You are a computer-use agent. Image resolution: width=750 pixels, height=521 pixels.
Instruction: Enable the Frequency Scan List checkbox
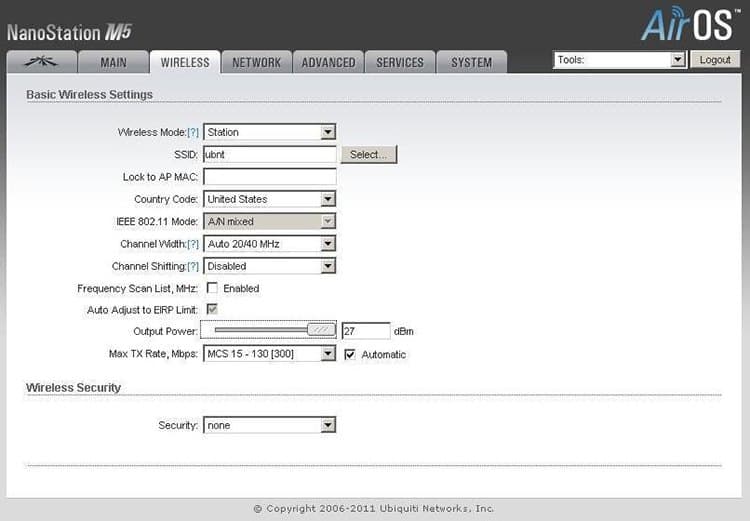point(212,288)
